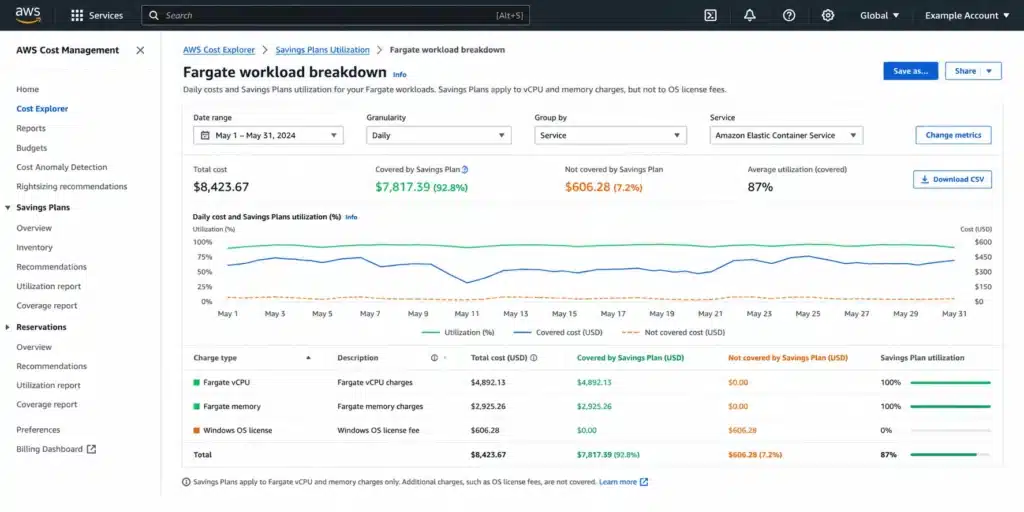Click the Learn more link
This screenshot has height=512, width=1024.
coord(618,482)
